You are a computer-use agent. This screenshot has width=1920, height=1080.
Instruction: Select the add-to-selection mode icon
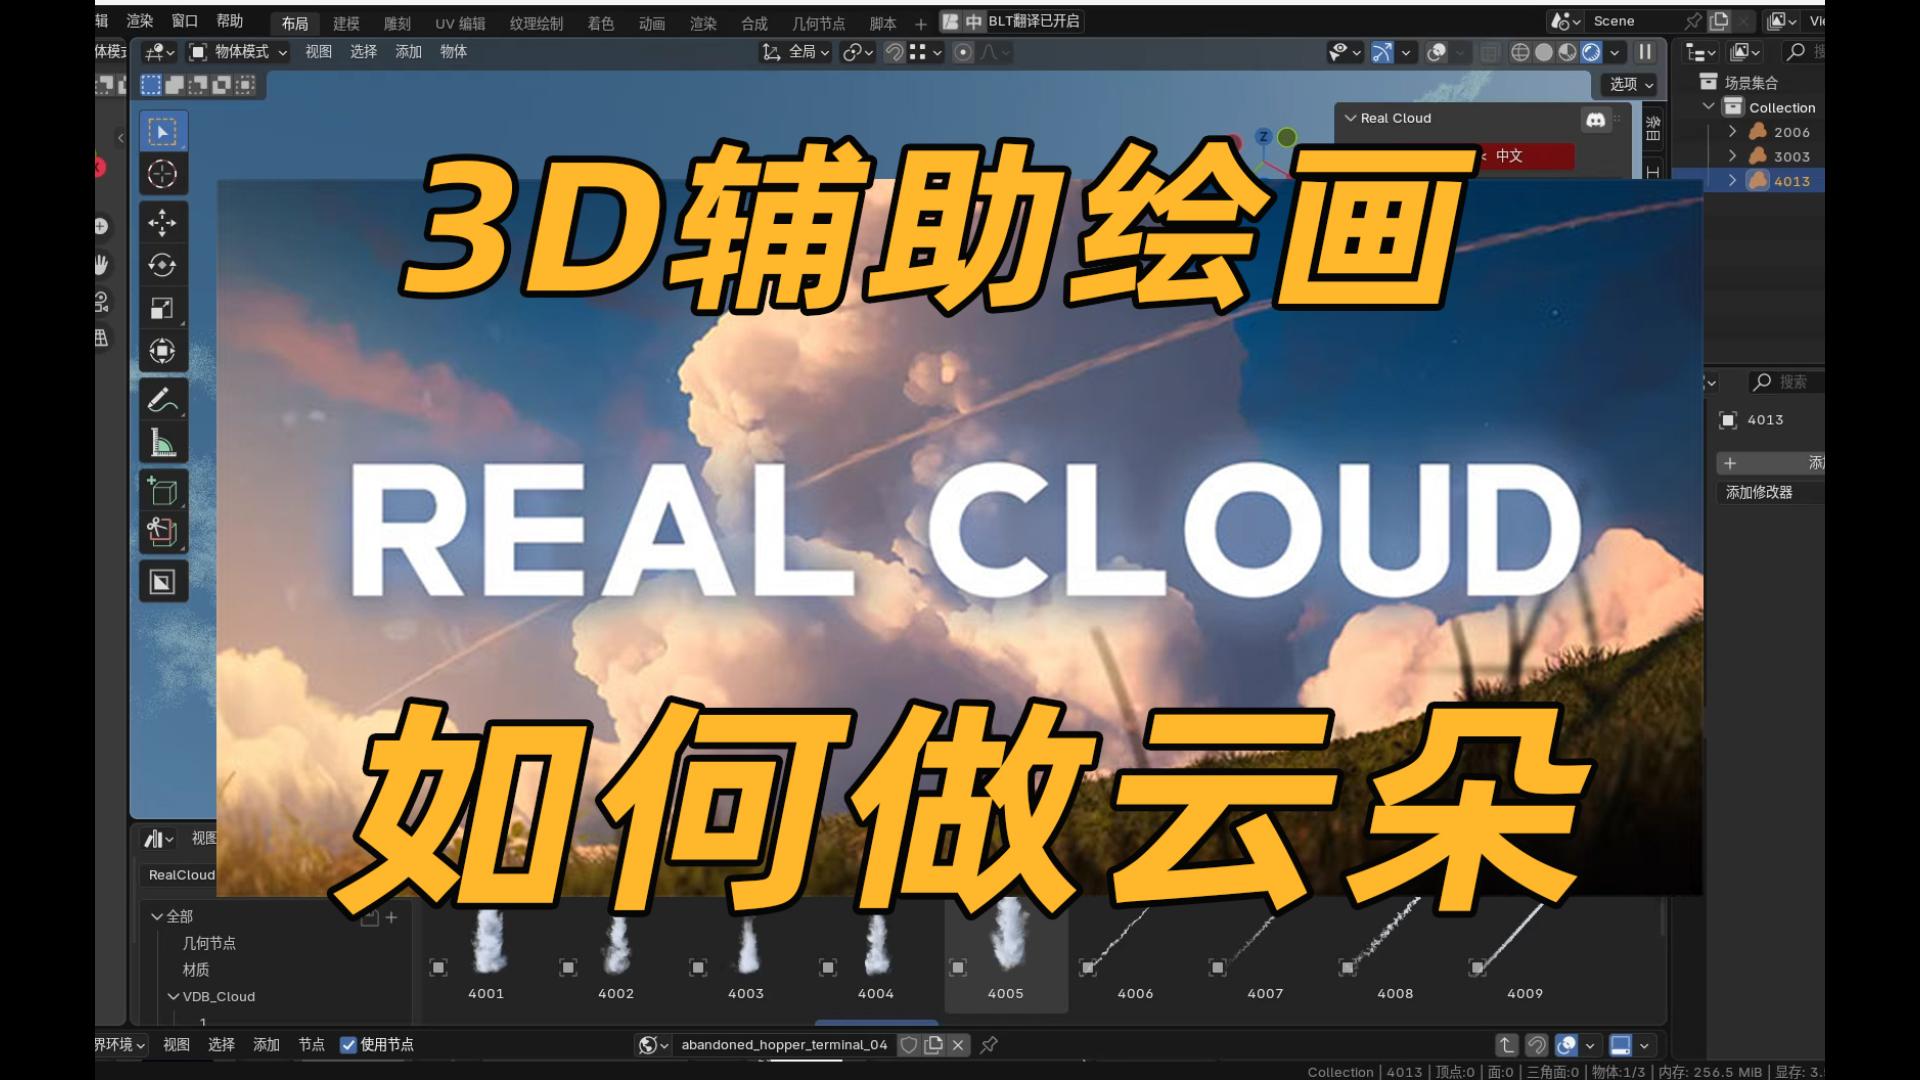point(175,85)
